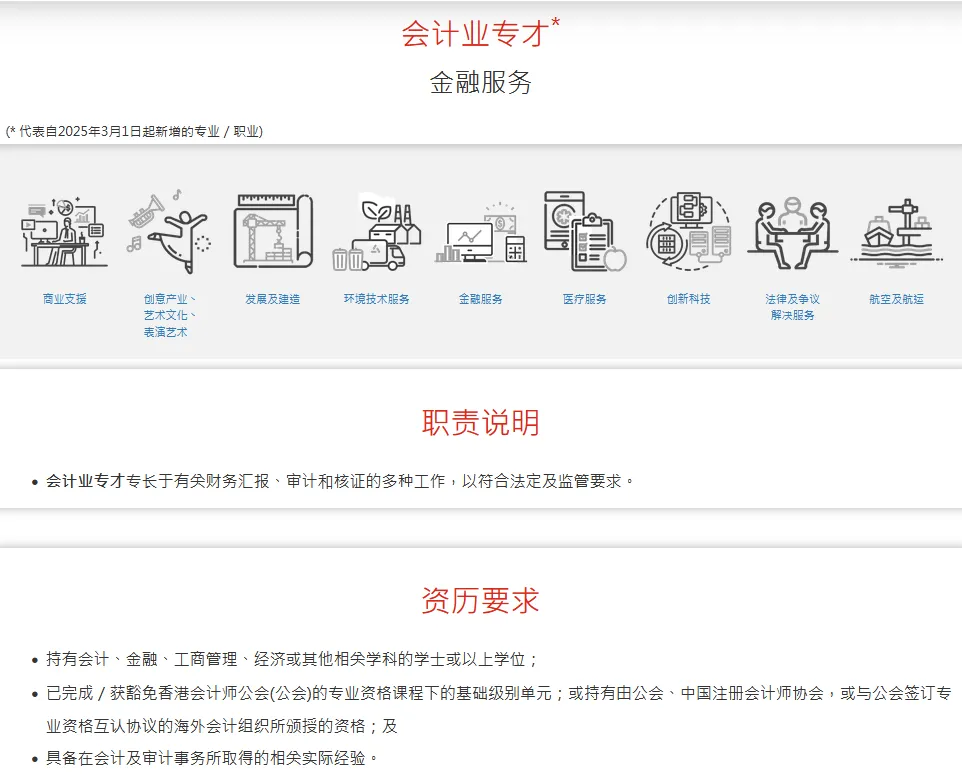
Task: Click the red 资历要求 section heading
Action: (480, 600)
